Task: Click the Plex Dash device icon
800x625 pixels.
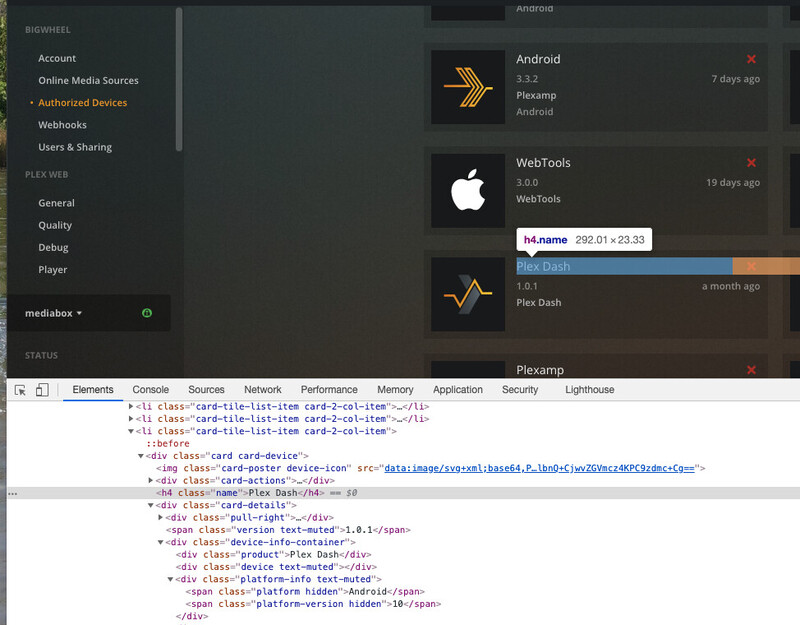Action: [x=468, y=294]
